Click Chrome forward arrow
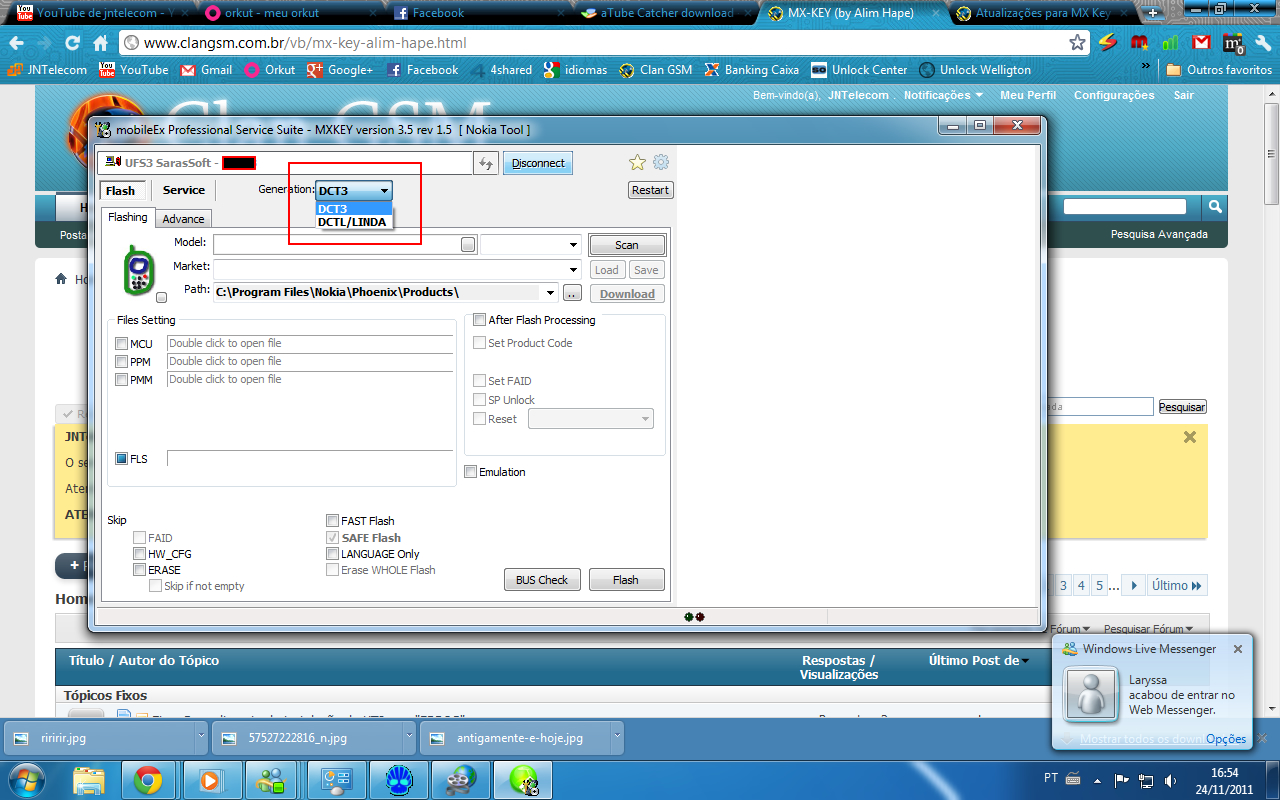This screenshot has width=1280, height=800. [x=44, y=43]
